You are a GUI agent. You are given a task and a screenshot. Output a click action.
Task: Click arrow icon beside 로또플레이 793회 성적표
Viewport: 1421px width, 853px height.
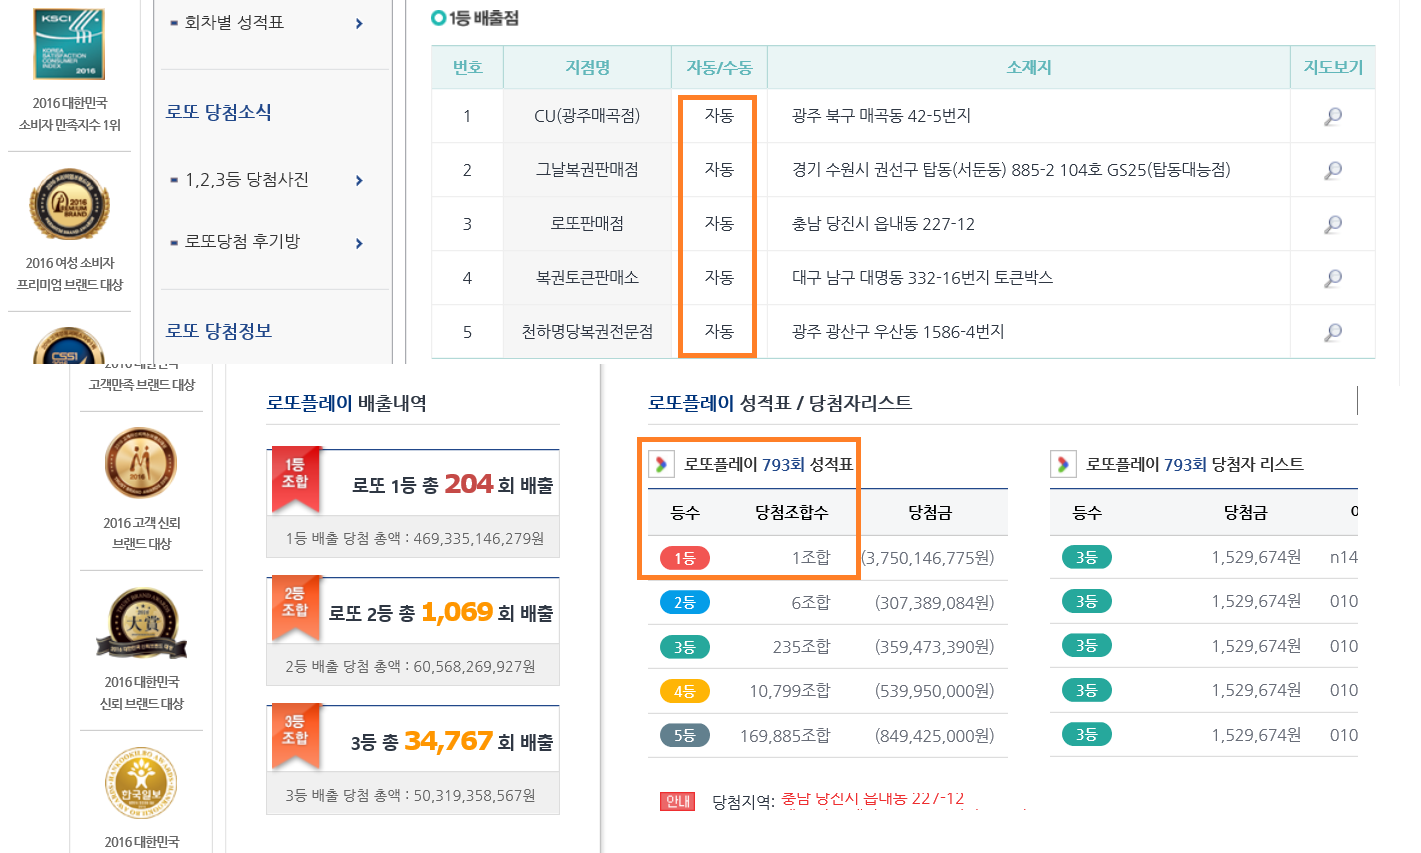point(662,465)
